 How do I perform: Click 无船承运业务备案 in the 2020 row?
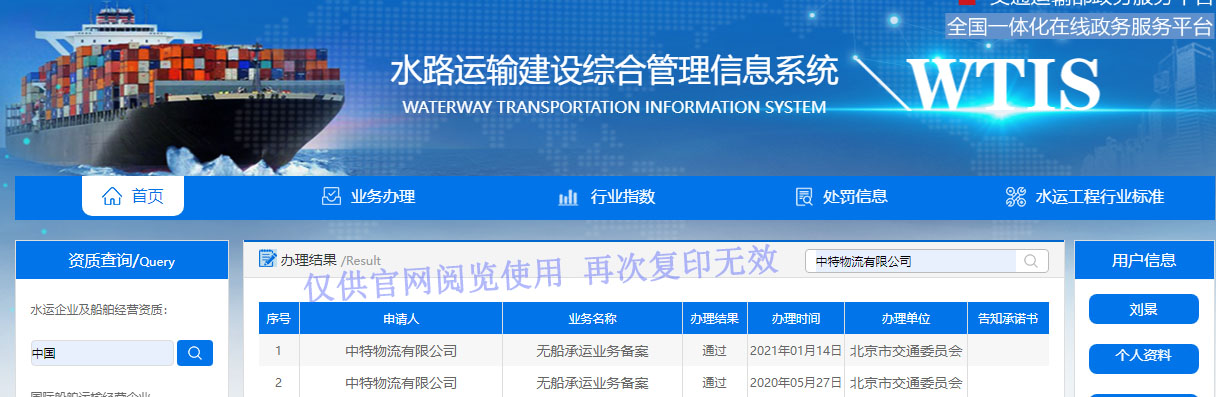coord(593,383)
